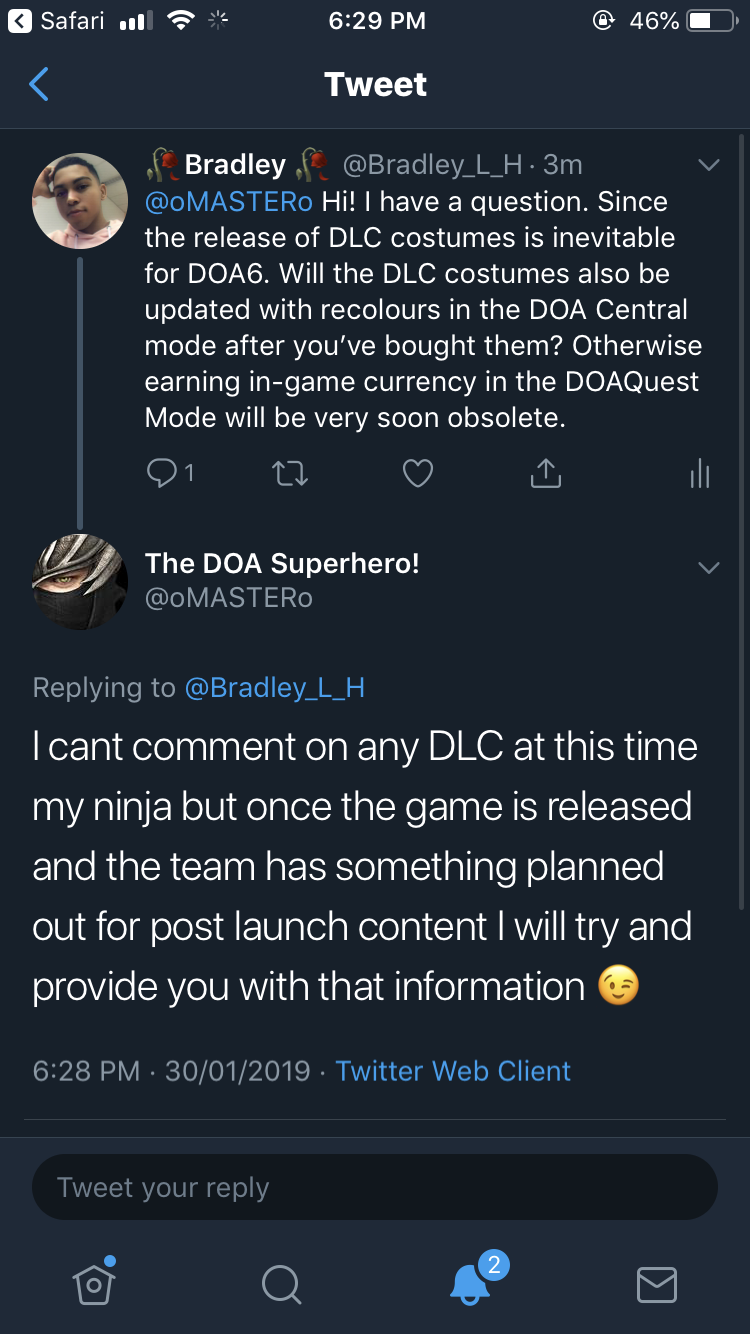Image resolution: width=750 pixels, height=1334 pixels.
Task: Return to Safari from the status bar
Action: [60, 20]
